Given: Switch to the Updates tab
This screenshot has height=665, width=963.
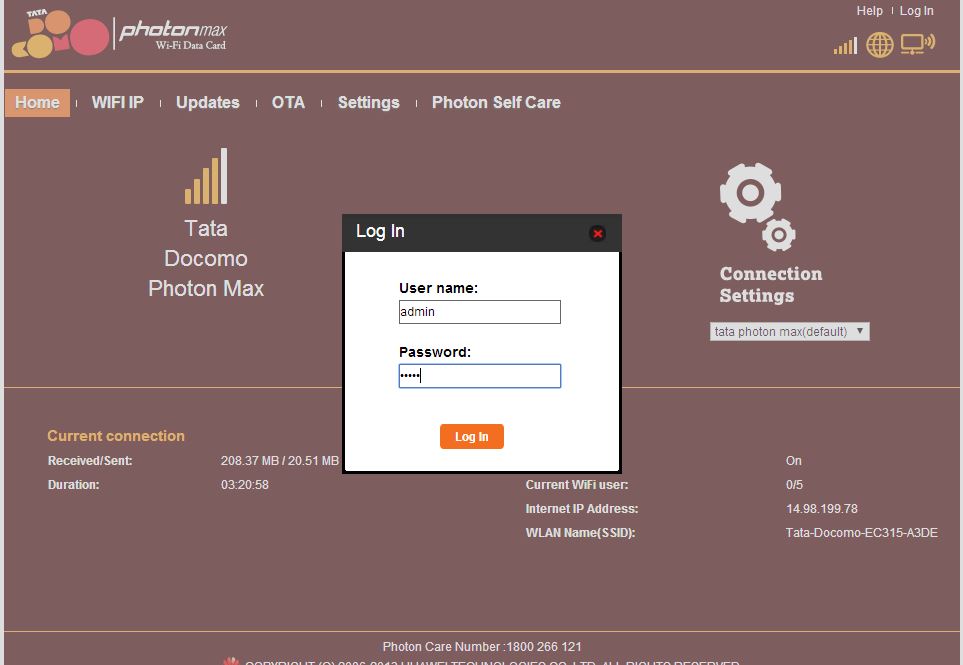Looking at the screenshot, I should [208, 103].
